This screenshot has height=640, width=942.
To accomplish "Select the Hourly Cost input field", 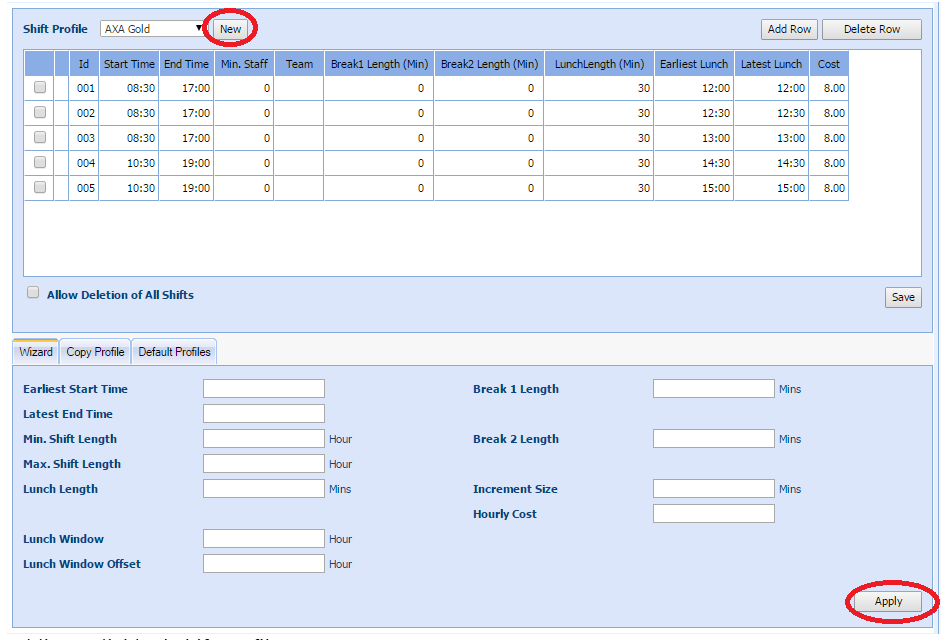I will [x=713, y=514].
